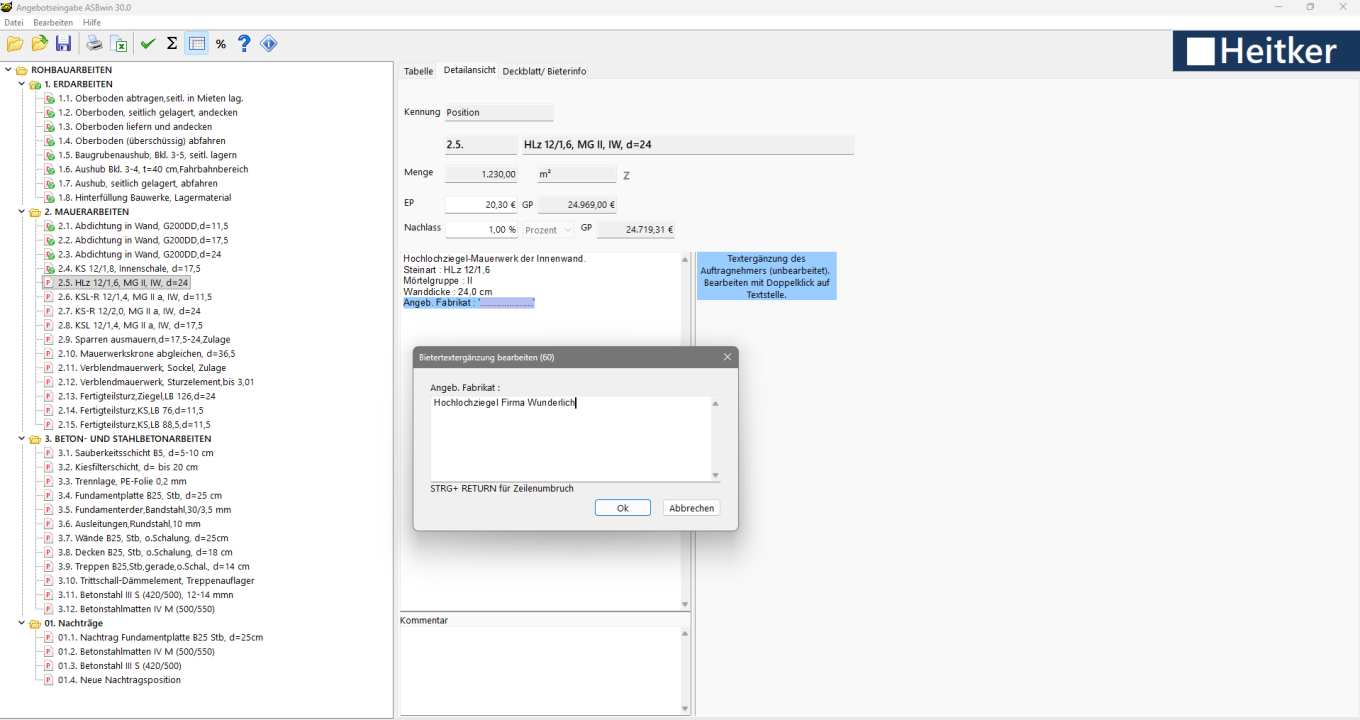Image resolution: width=1360 pixels, height=720 pixels.
Task: Open help with the blue question mark icon
Action: click(244, 43)
